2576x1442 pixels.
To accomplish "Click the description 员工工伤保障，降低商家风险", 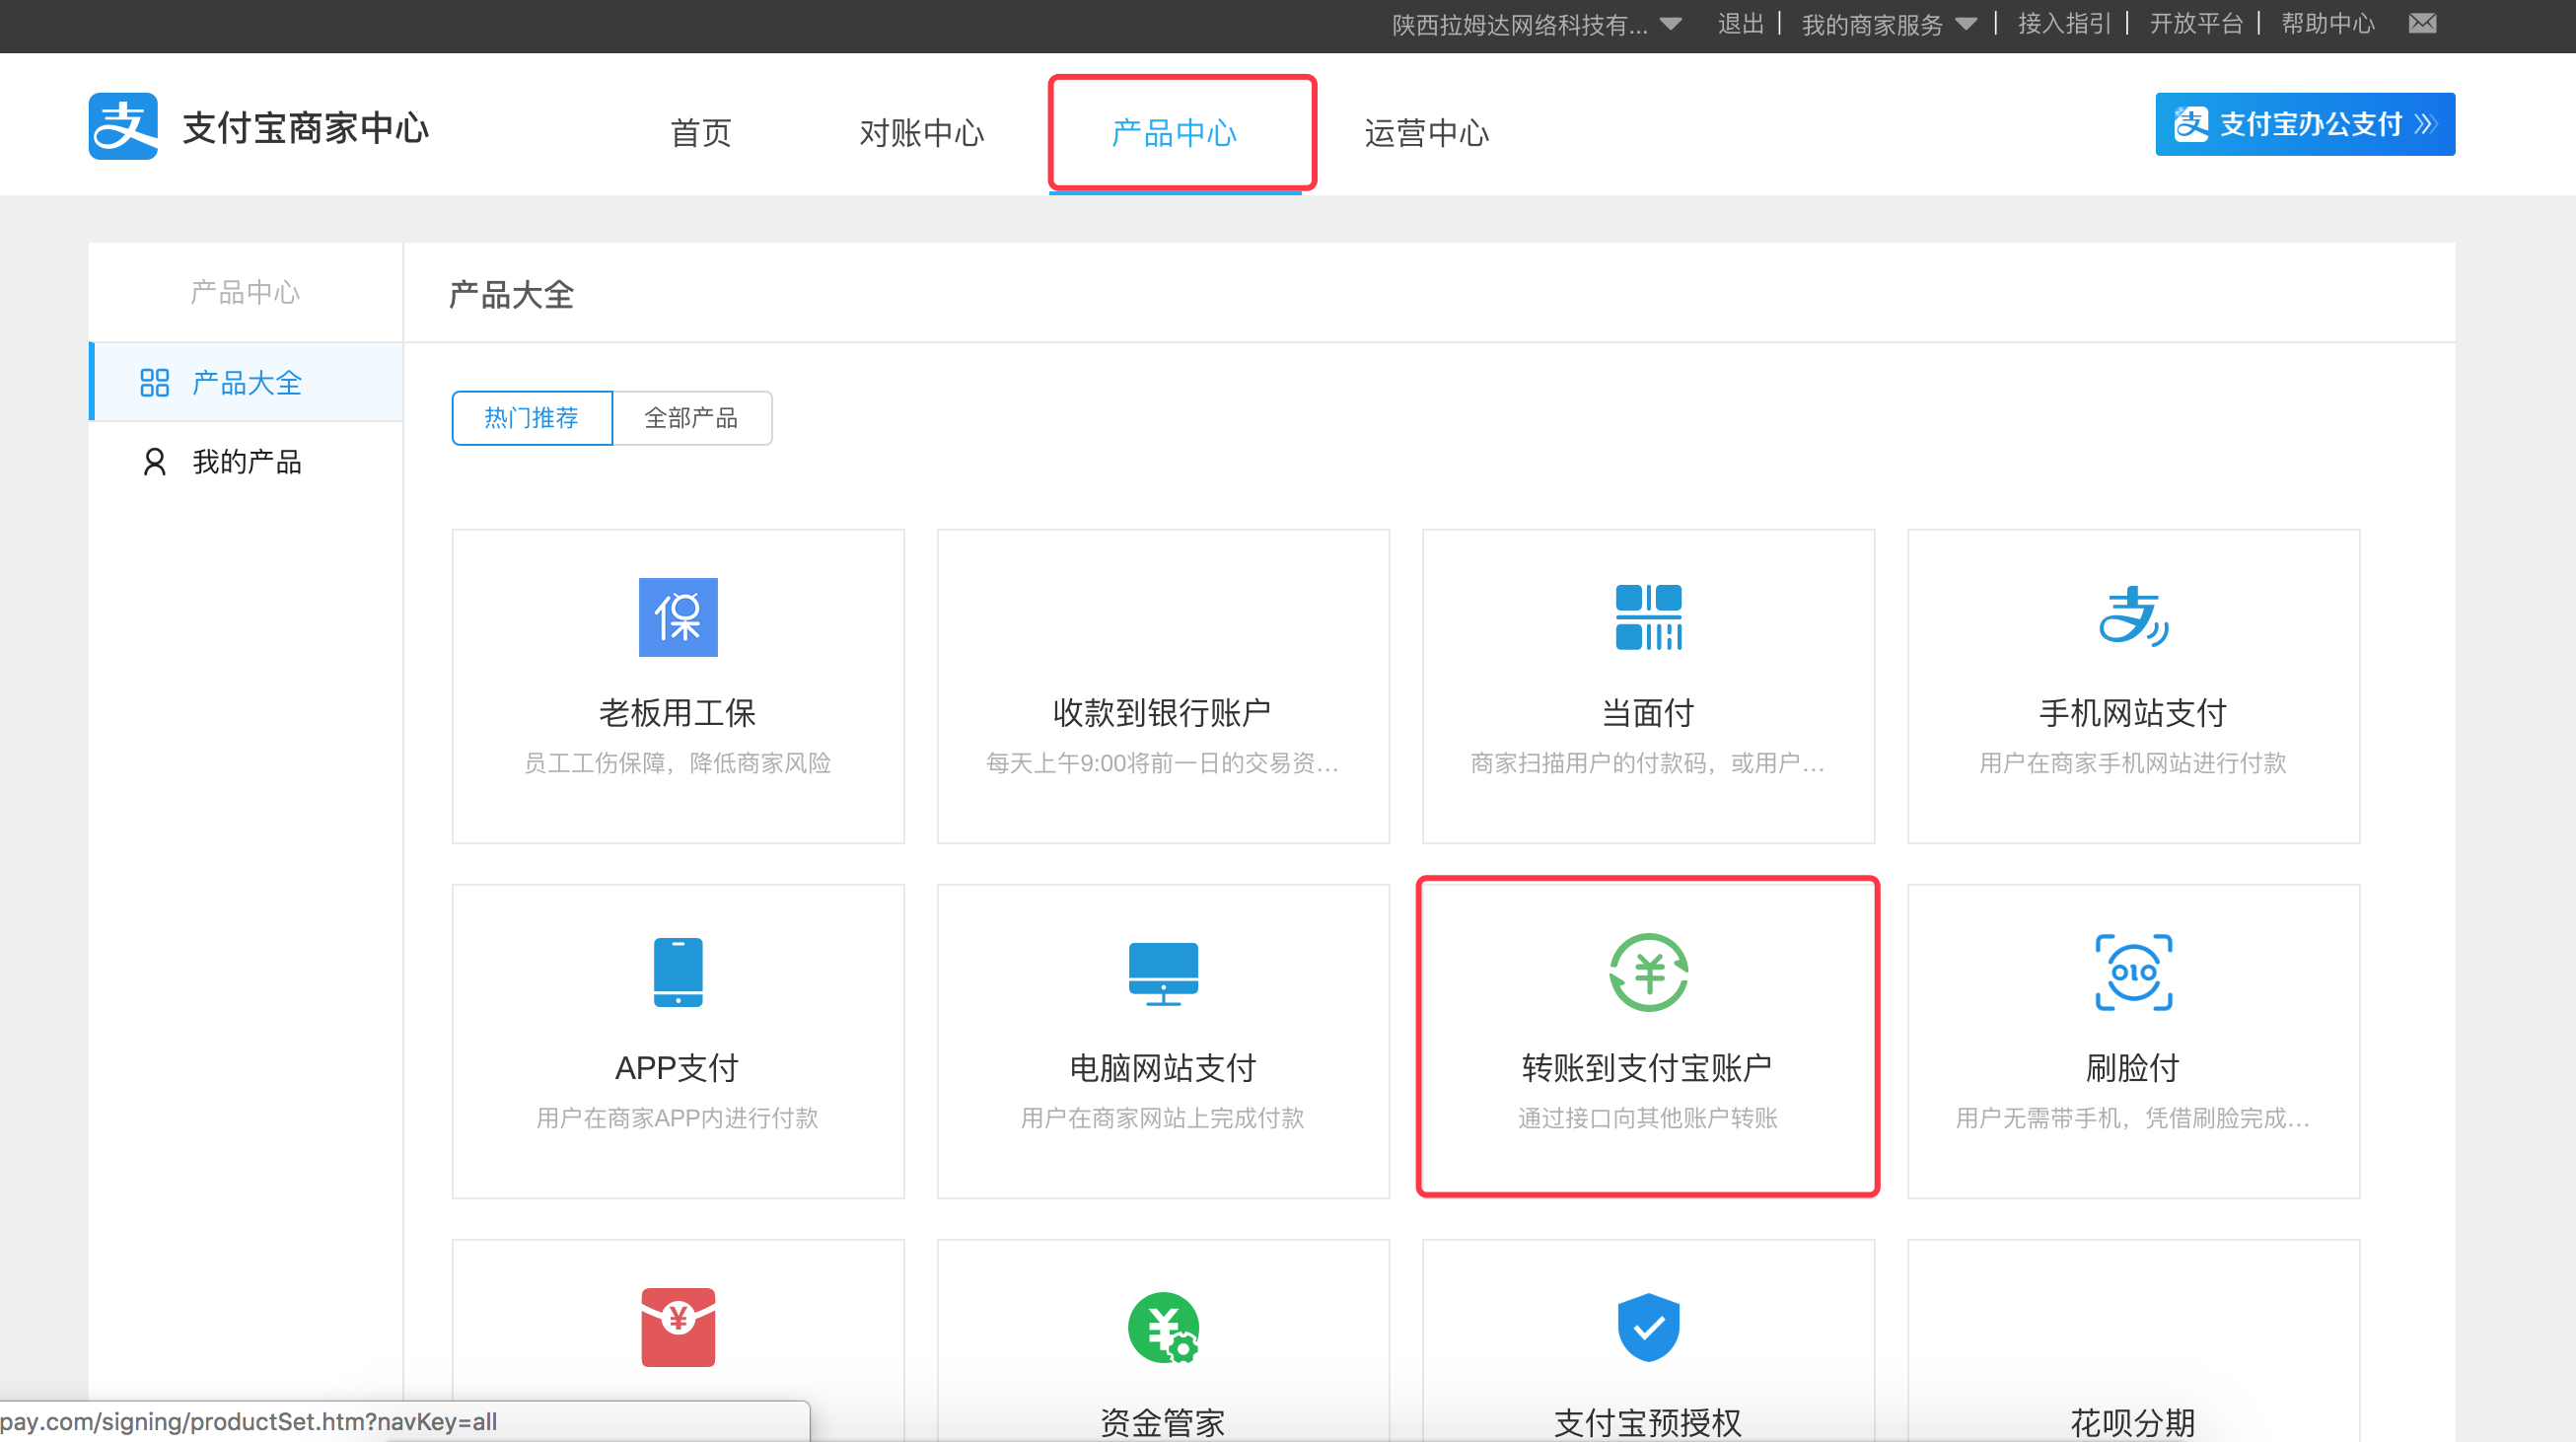I will point(678,763).
